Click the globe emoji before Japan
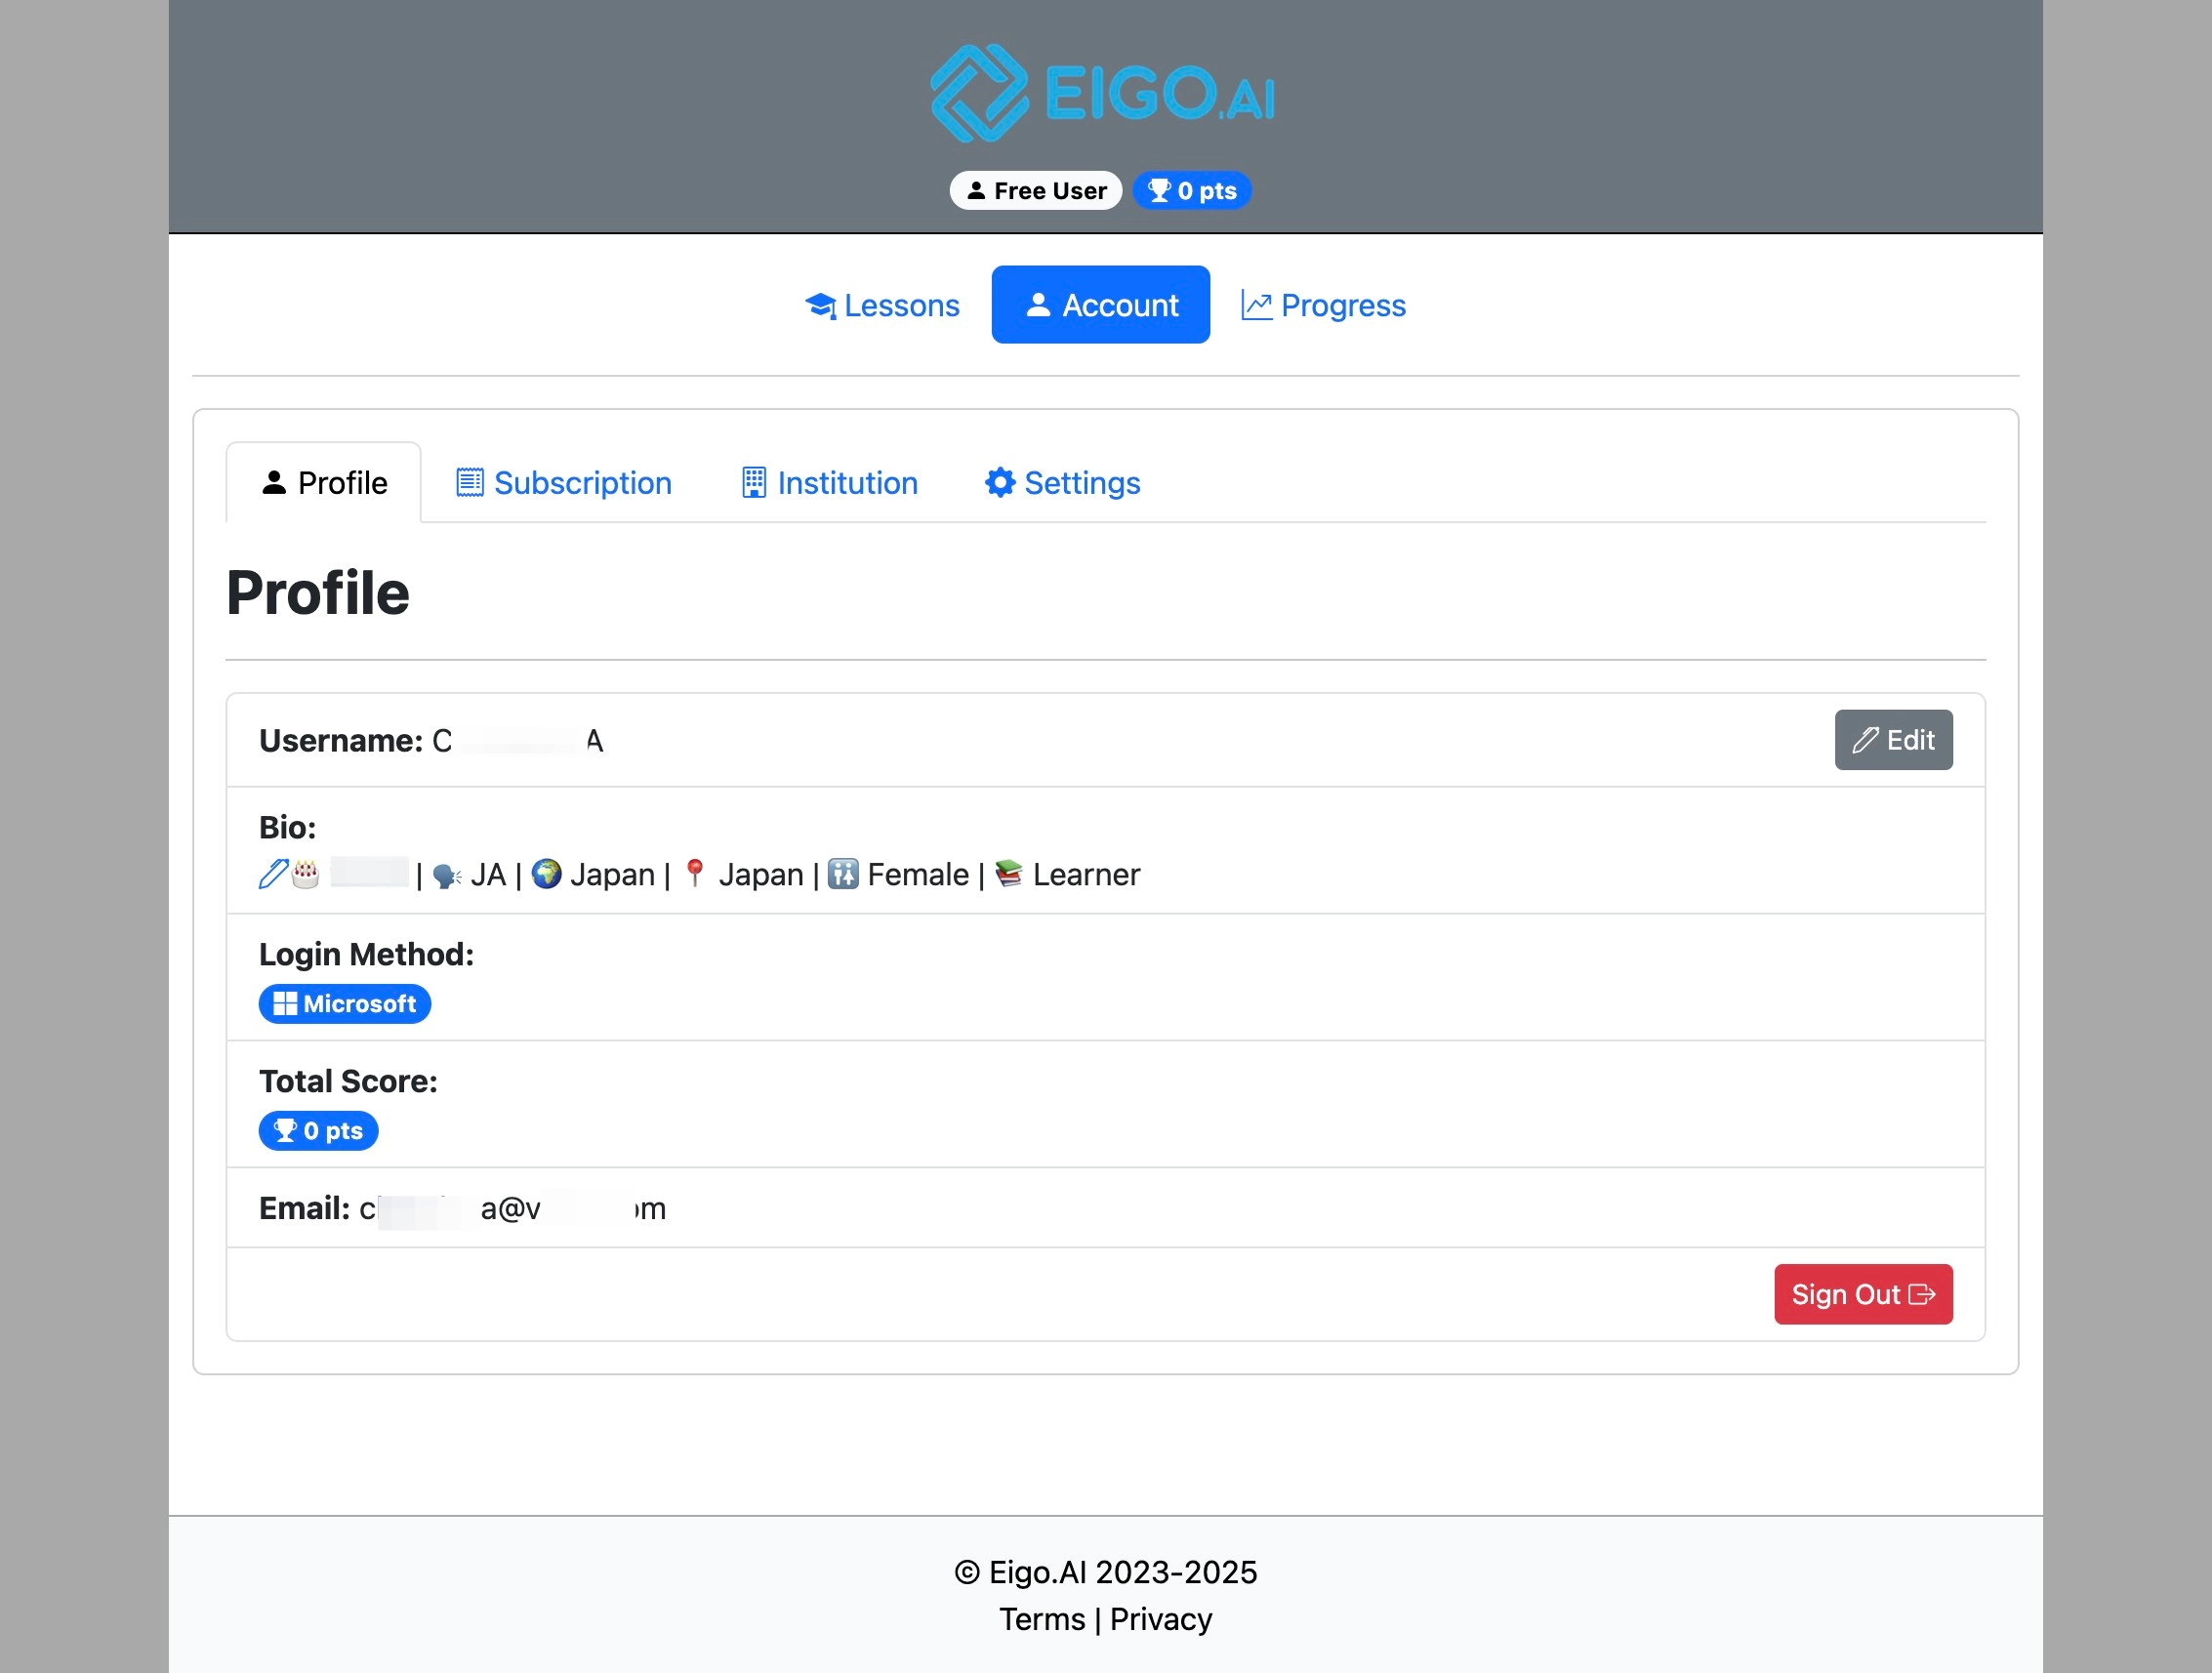2212x1673 pixels. coord(546,874)
